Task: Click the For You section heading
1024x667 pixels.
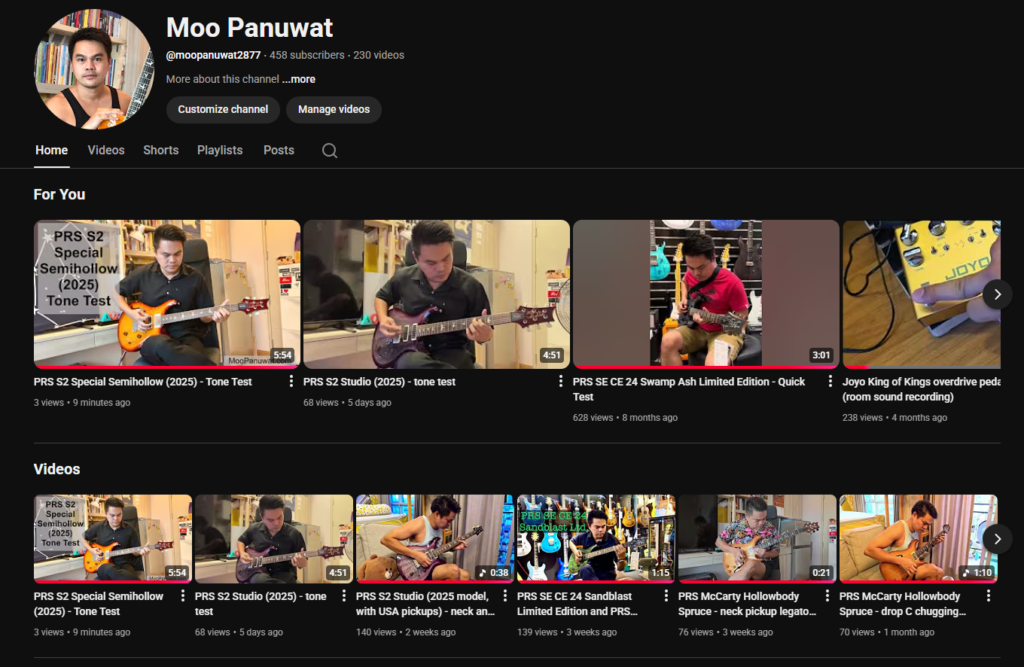Action: [59, 195]
